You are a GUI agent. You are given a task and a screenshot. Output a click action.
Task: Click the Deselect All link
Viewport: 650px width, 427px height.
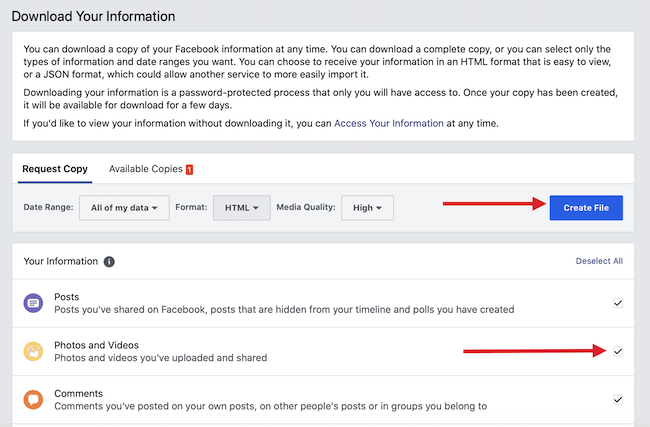tap(599, 261)
